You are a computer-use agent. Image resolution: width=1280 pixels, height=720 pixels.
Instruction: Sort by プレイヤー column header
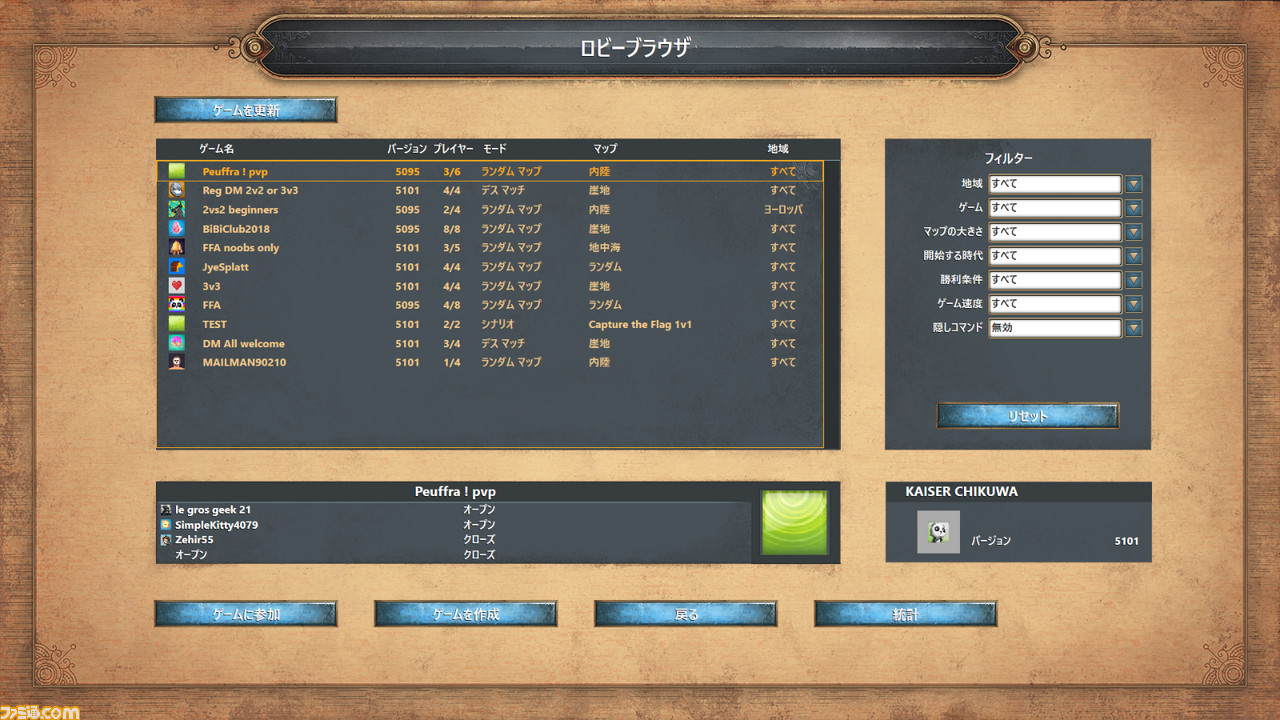453,149
